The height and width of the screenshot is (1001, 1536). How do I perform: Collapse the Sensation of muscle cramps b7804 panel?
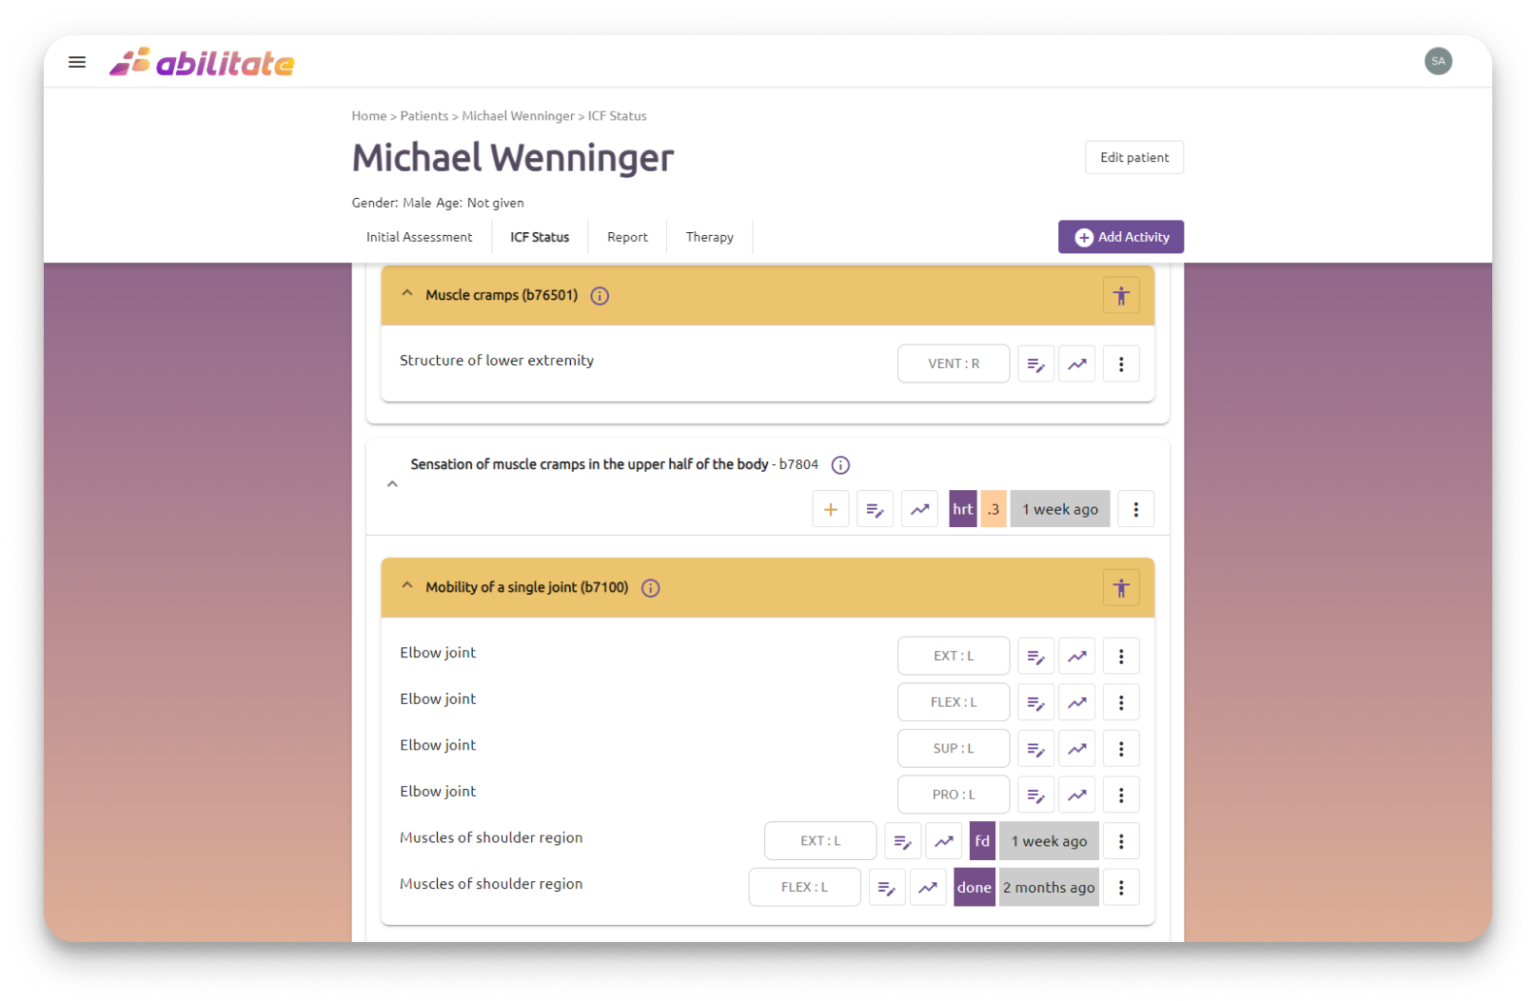[x=393, y=484]
